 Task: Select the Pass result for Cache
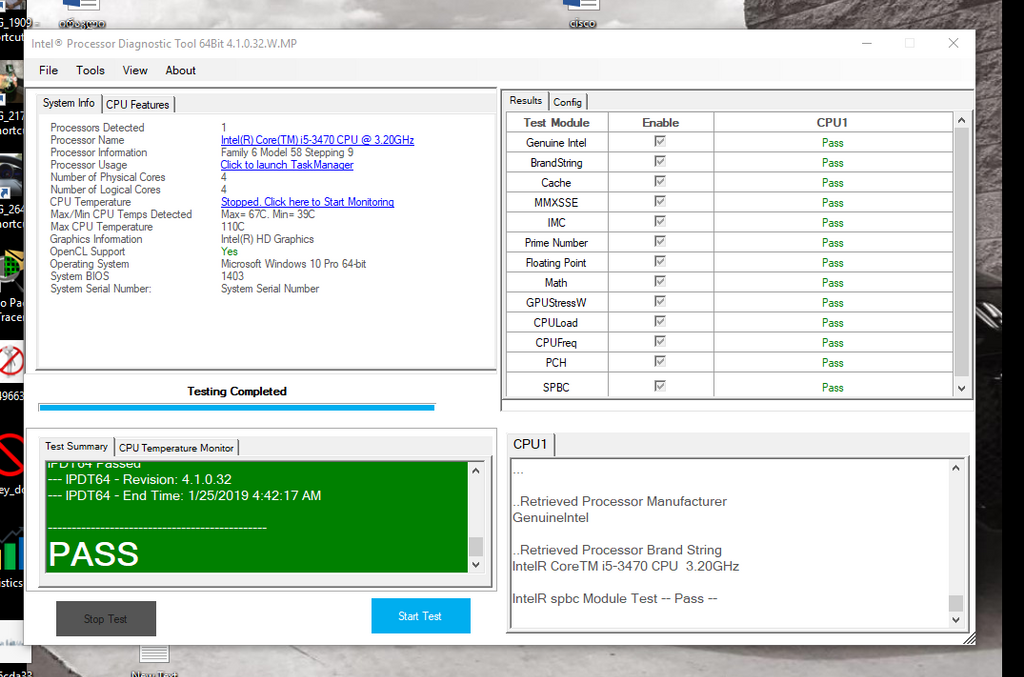click(x=833, y=183)
